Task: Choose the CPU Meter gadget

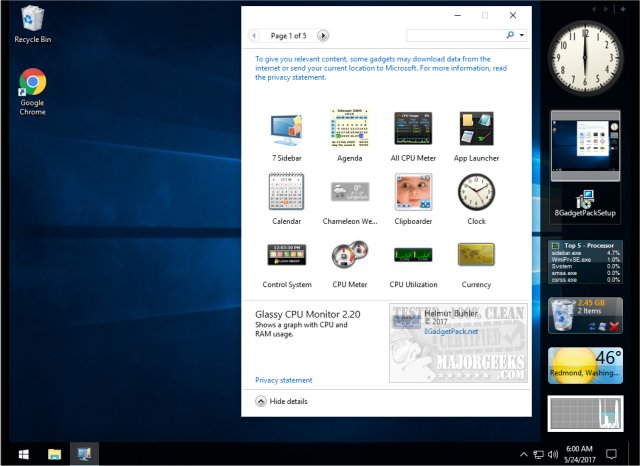Action: (x=350, y=255)
